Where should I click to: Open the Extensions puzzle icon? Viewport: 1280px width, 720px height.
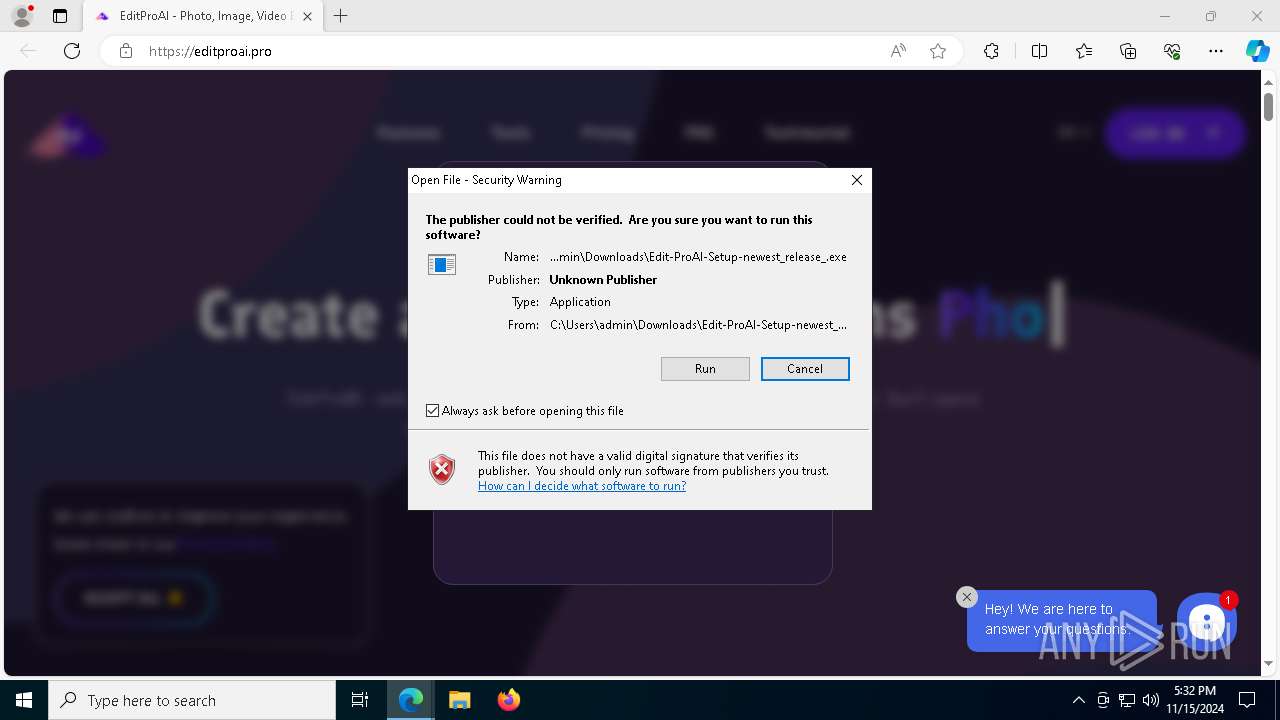[991, 51]
